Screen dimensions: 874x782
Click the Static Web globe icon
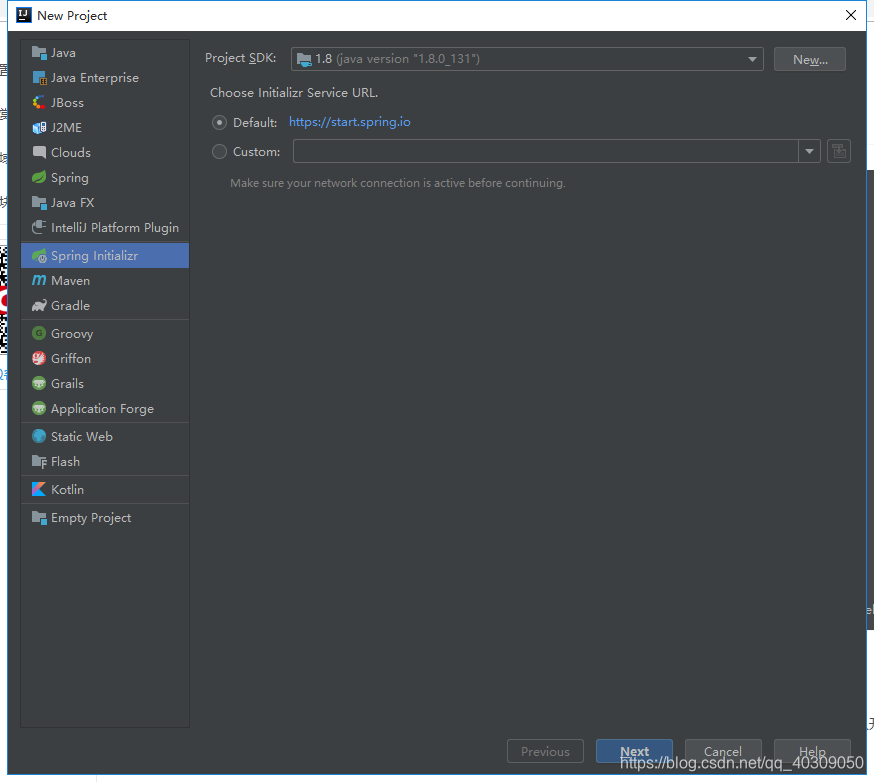point(39,436)
